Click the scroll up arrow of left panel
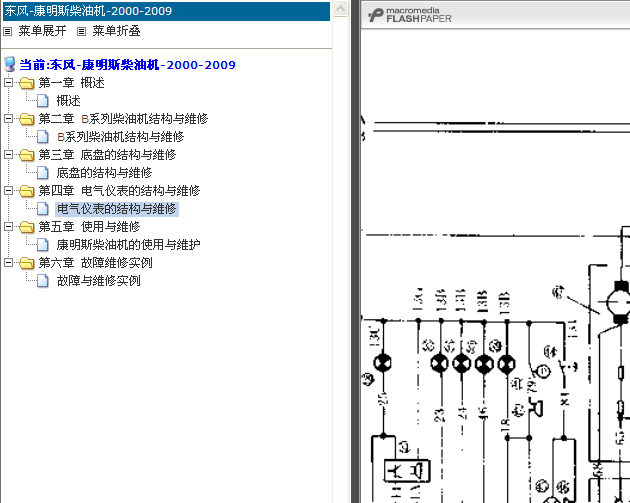 click(340, 9)
